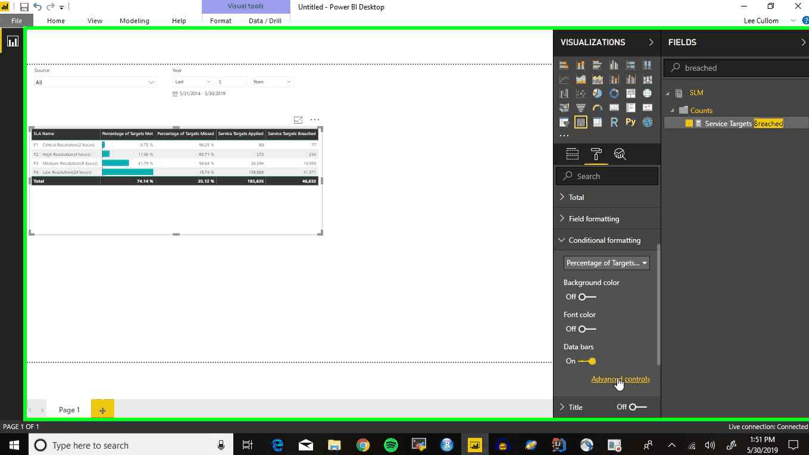Screen dimensions: 809x455
Task: Select the Treemap visual
Action: tap(630, 93)
